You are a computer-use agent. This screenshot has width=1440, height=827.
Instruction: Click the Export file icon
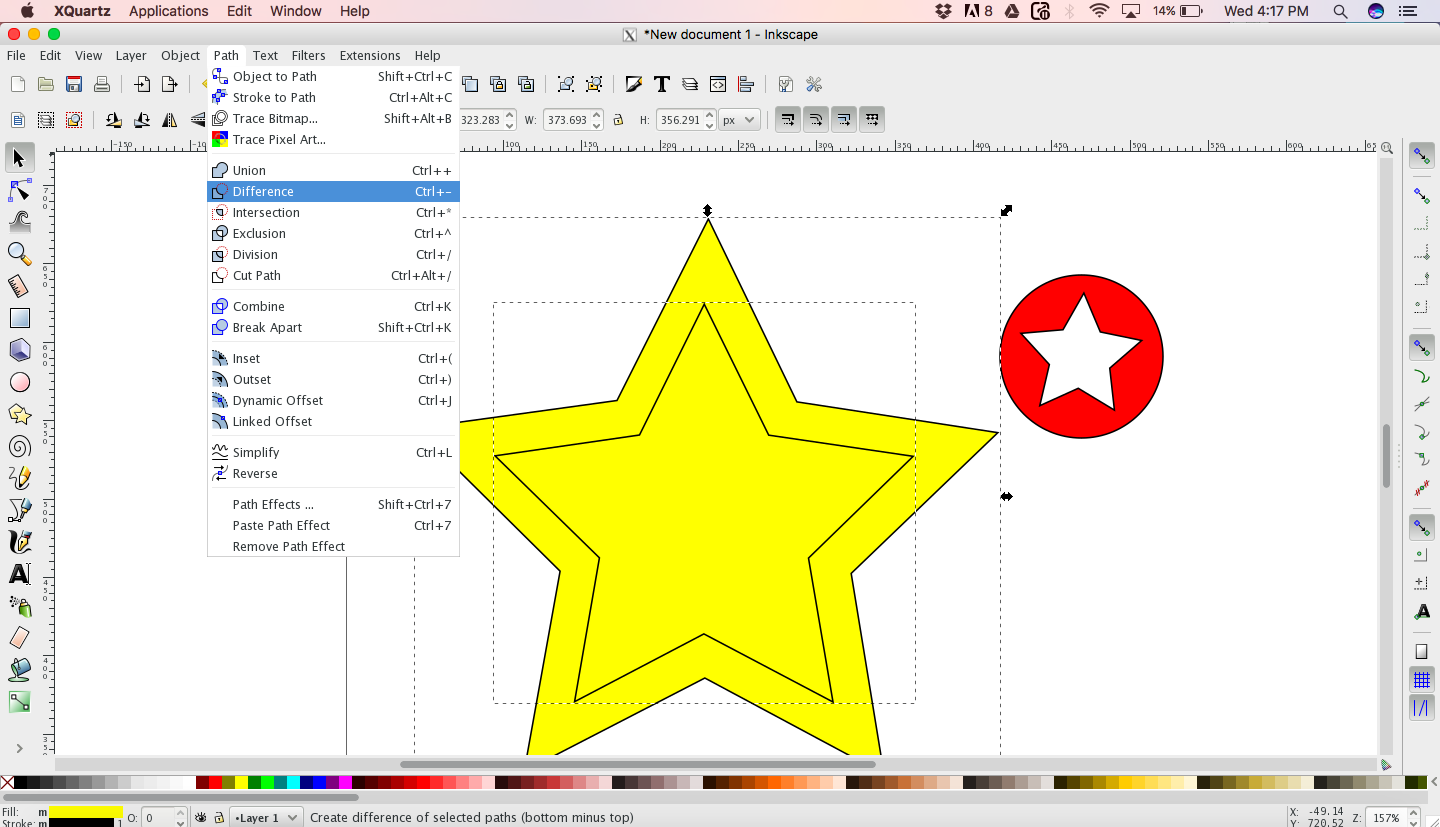(171, 84)
